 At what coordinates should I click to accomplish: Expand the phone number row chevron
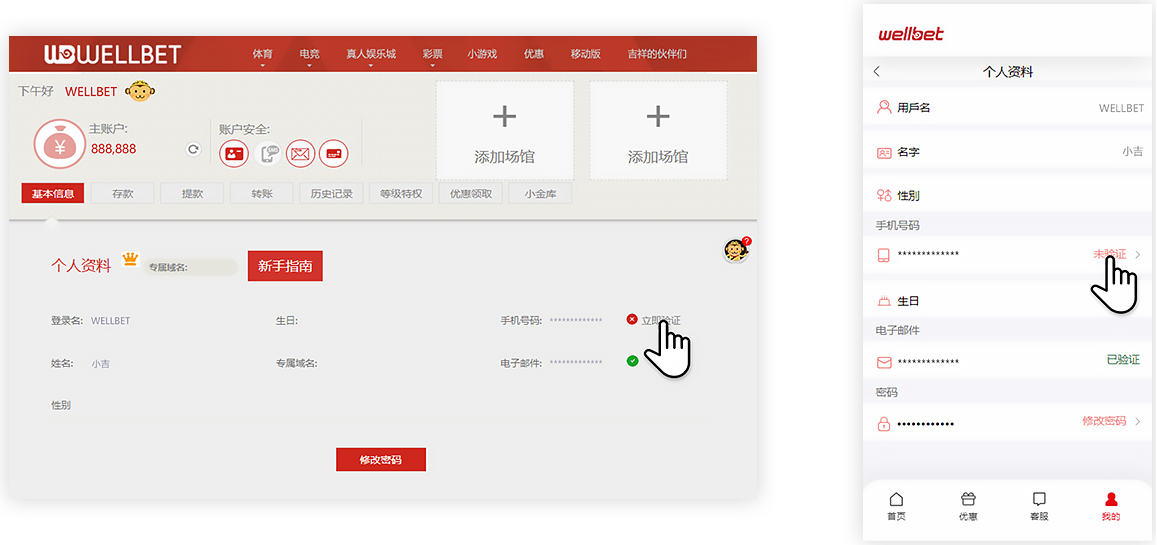pyautogui.click(x=1138, y=254)
